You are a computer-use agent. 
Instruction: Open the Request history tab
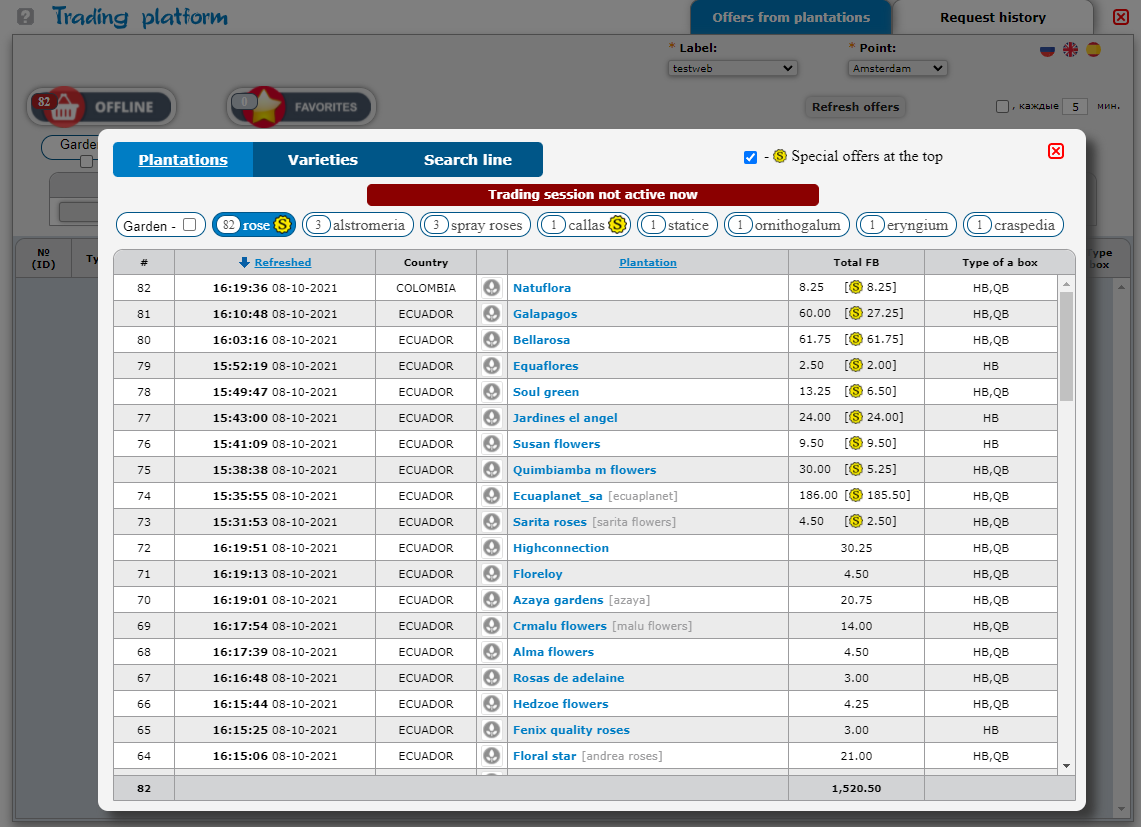click(992, 17)
